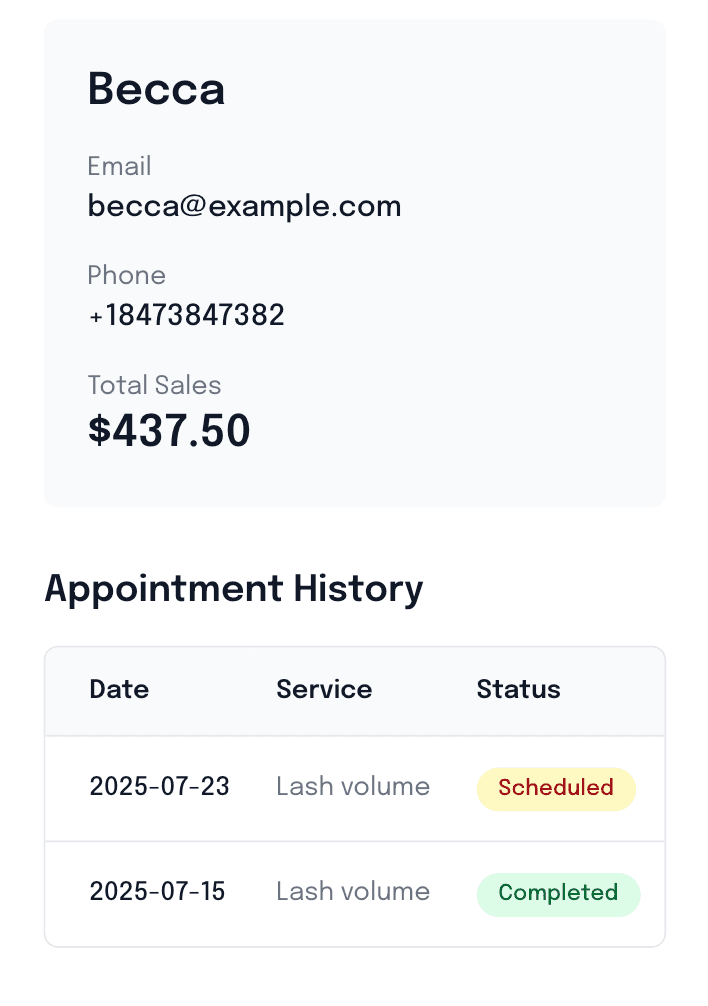Image resolution: width=708 pixels, height=1006 pixels.
Task: Sort appointments by the Date column header
Action: click(119, 689)
